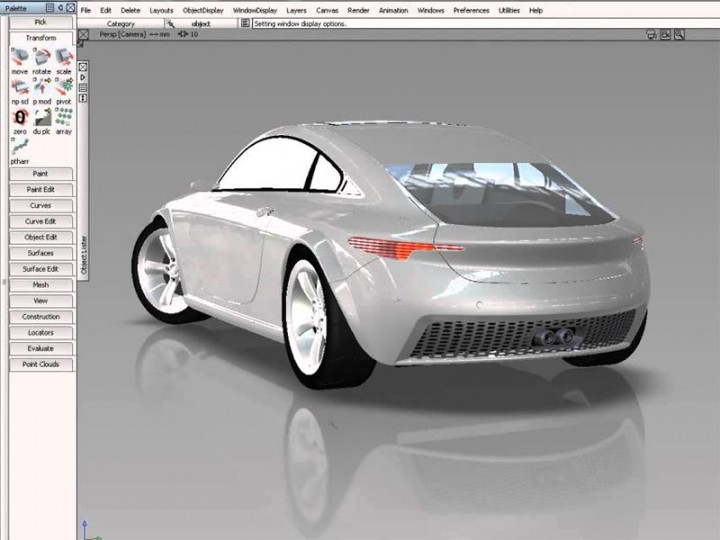The height and width of the screenshot is (540, 720).
Task: Click the prompt line showing 'Setting window display options.'
Action: (485, 23)
